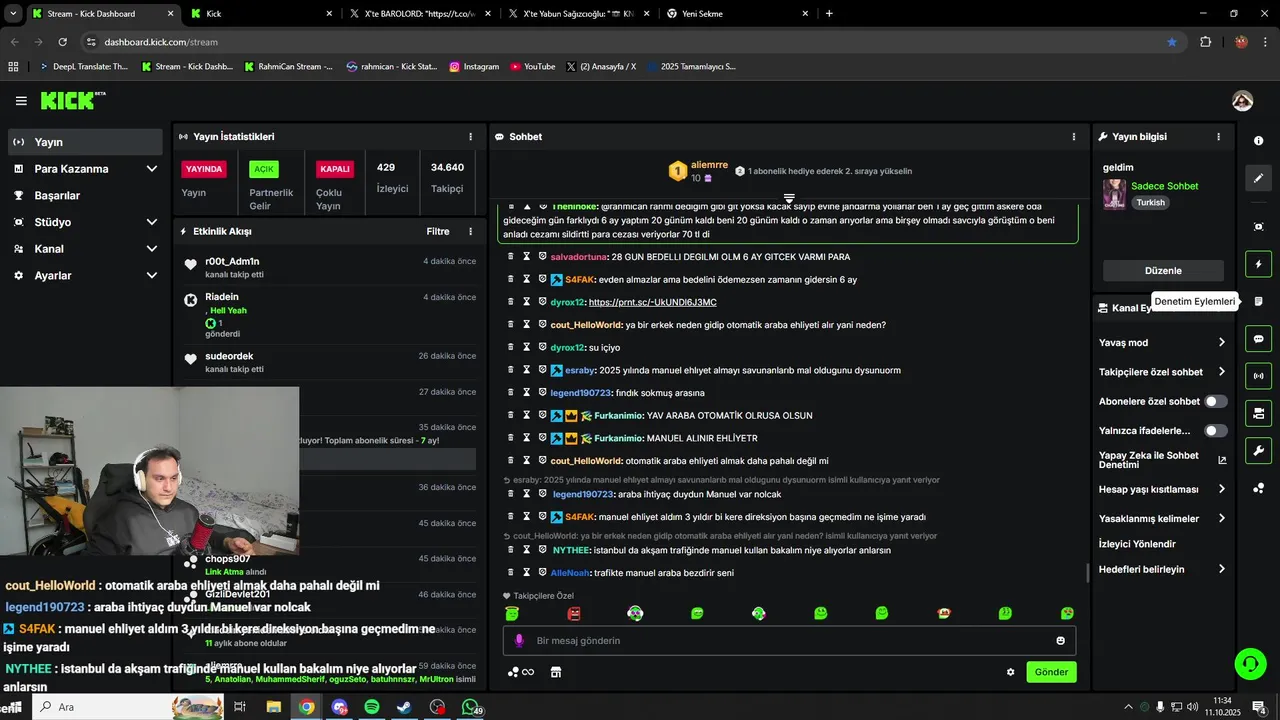Image resolution: width=1280 pixels, height=720 pixels.
Task: Open Hesap yaşı kısıtlaması options
Action: [x=1162, y=489]
